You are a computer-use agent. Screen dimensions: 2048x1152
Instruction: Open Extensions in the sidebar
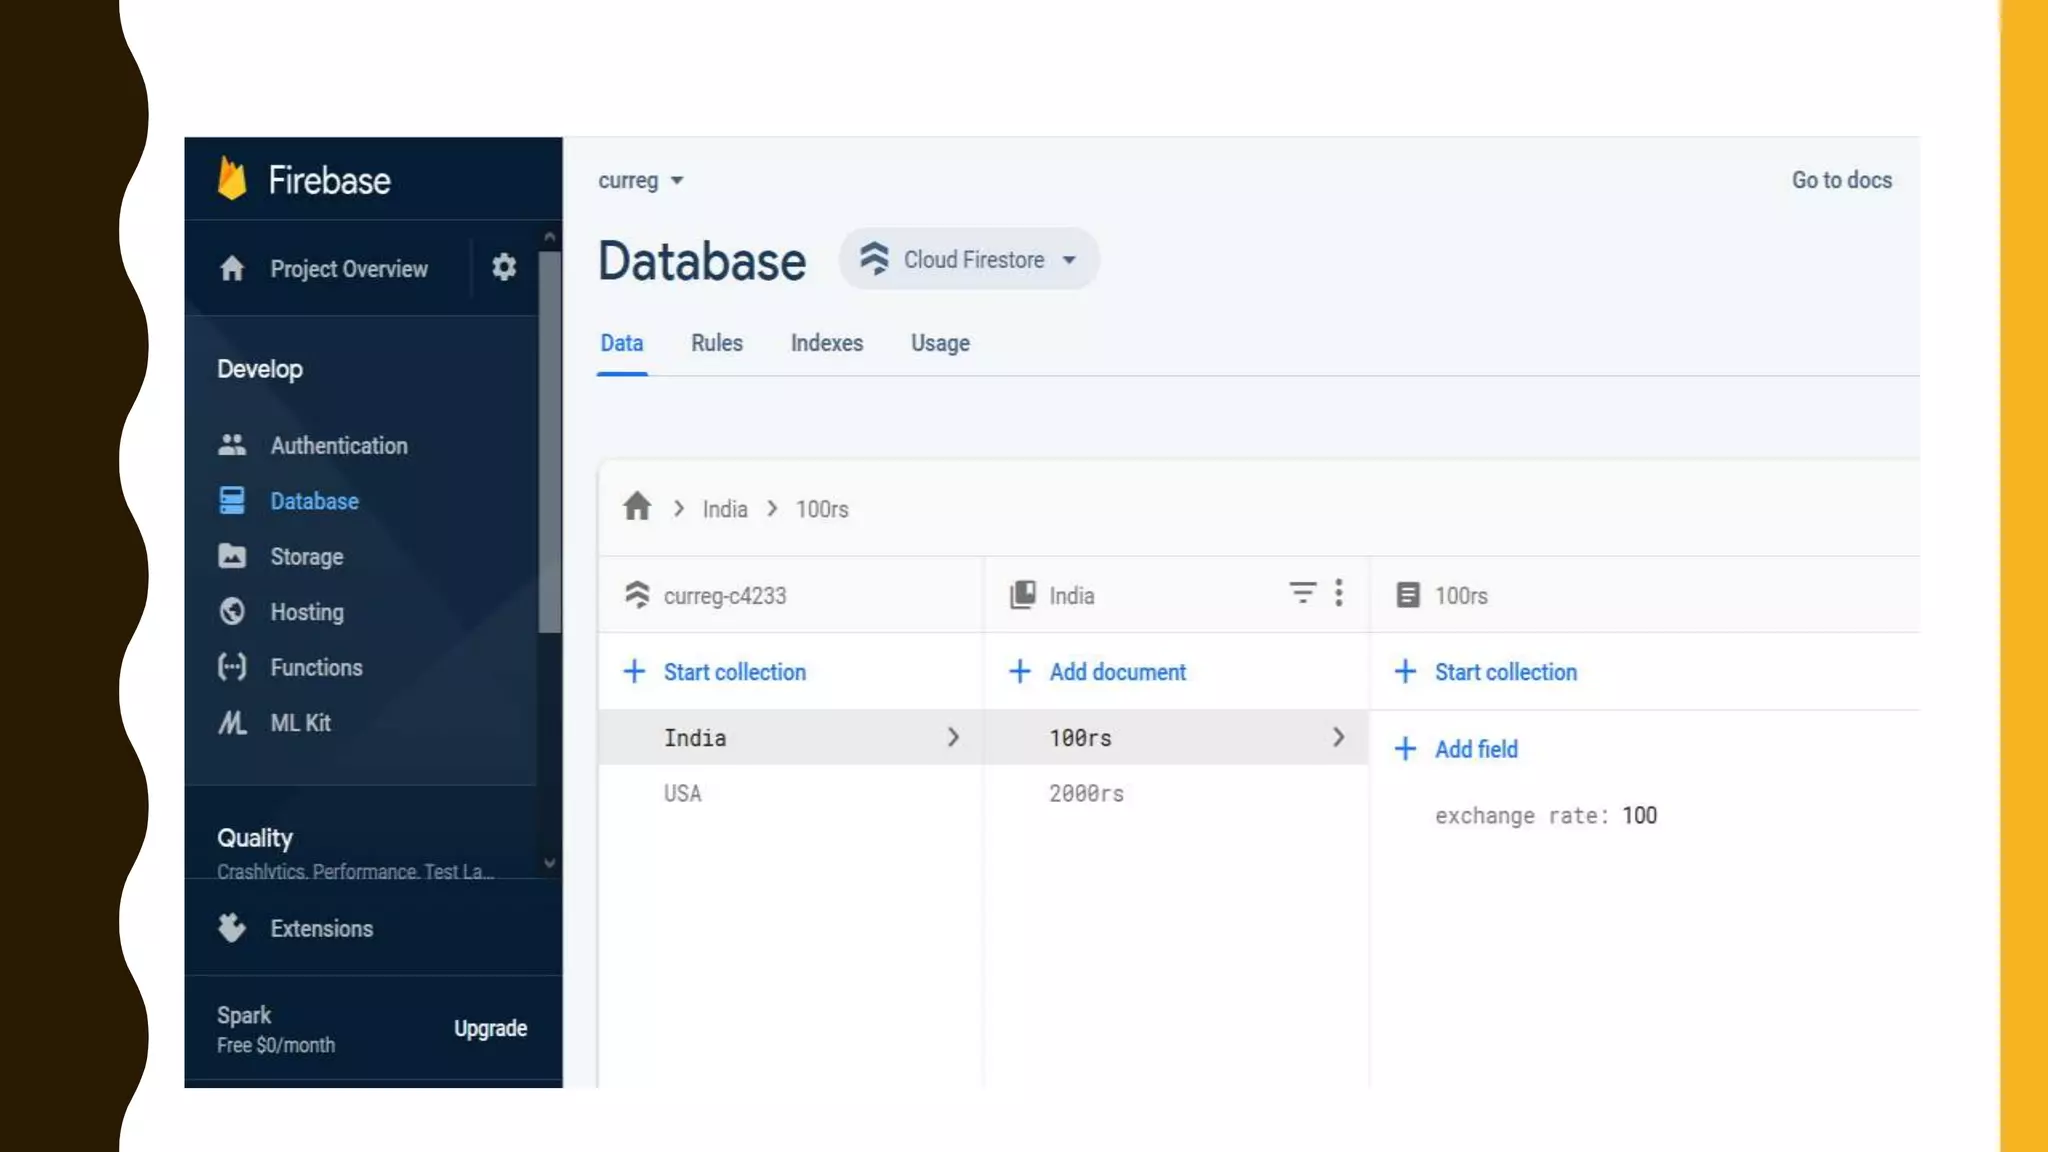tap(320, 929)
